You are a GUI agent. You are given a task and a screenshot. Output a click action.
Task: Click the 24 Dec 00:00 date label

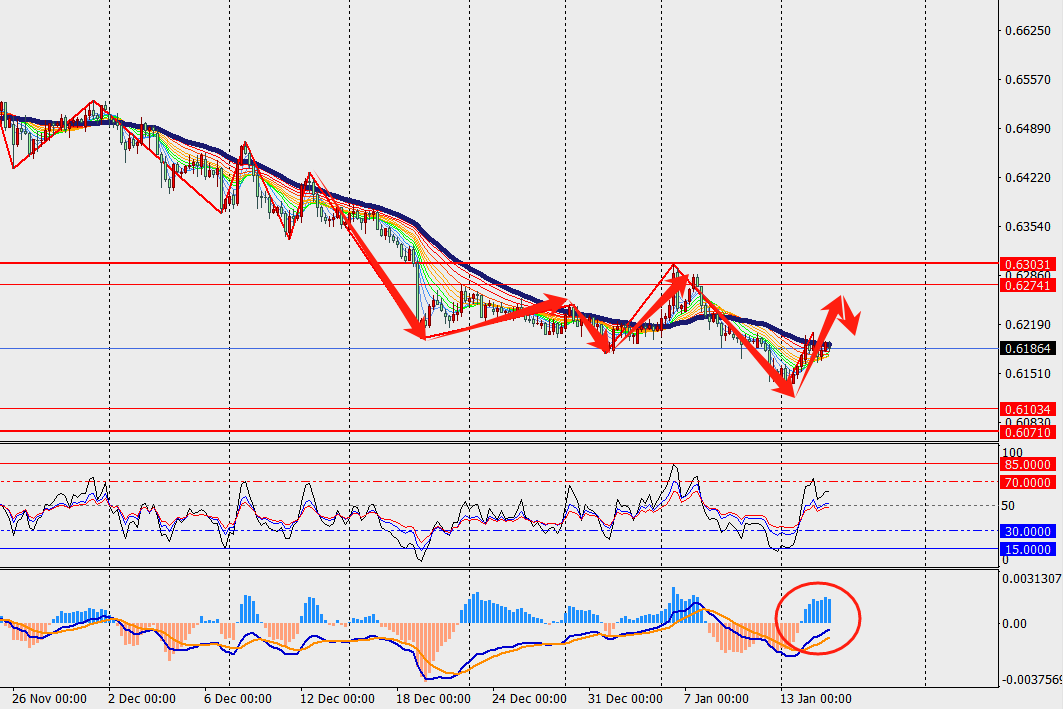click(529, 699)
